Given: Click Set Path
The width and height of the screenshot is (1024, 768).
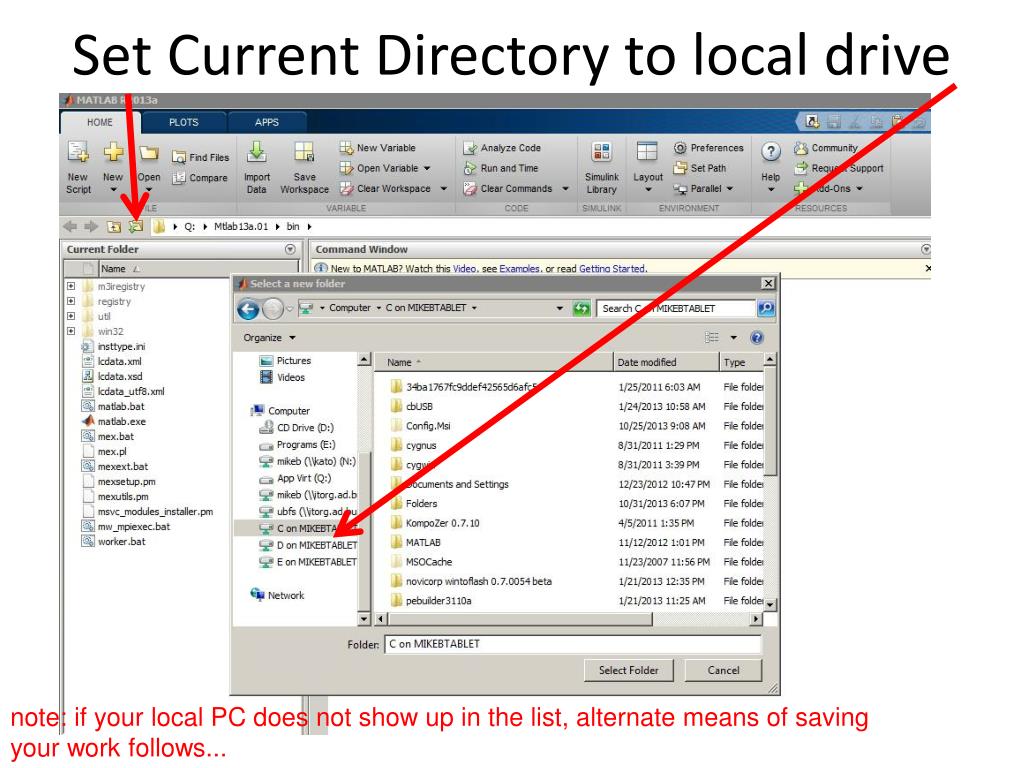Looking at the screenshot, I should click(699, 168).
